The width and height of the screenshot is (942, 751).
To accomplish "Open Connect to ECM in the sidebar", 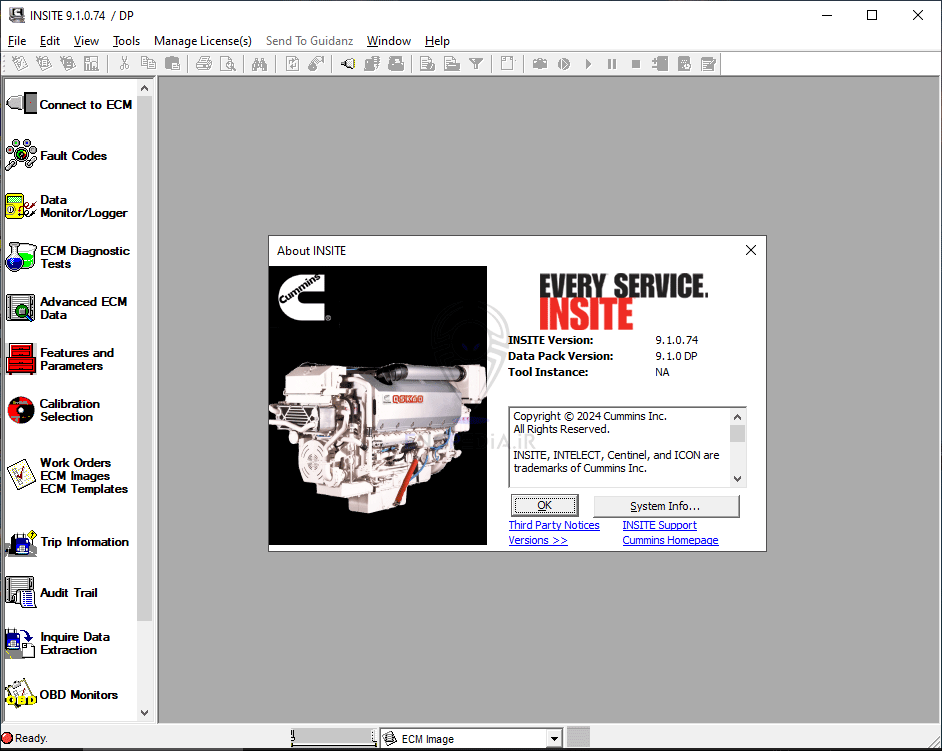I will [70, 105].
